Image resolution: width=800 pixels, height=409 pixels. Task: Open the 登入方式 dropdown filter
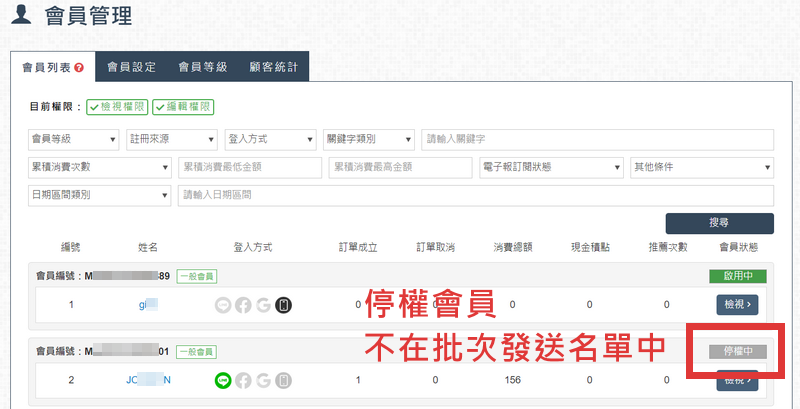tap(271, 140)
